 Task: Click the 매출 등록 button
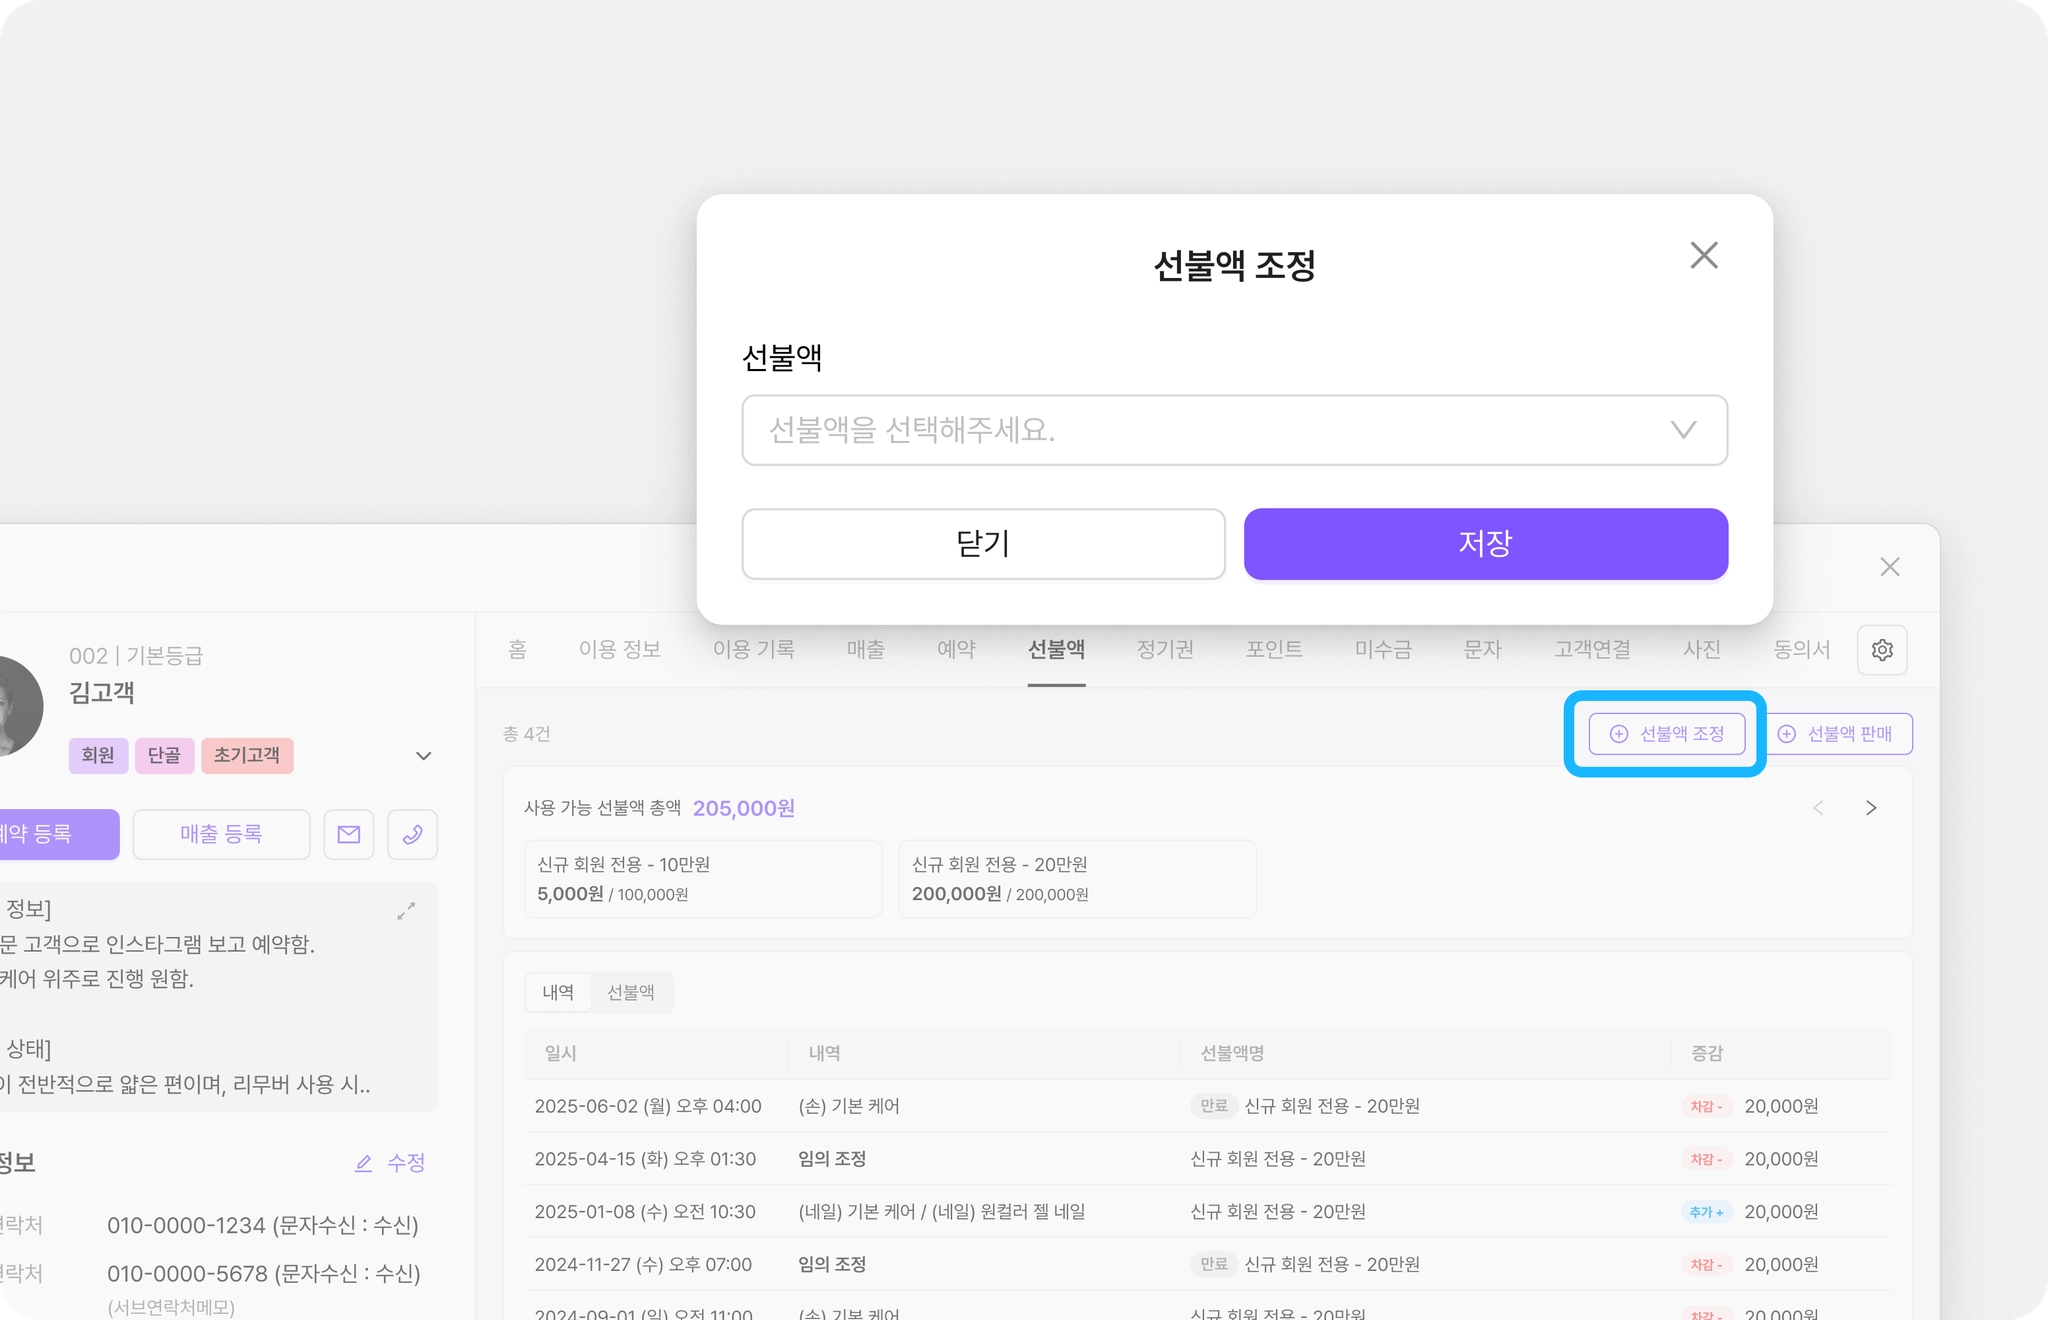tap(221, 834)
